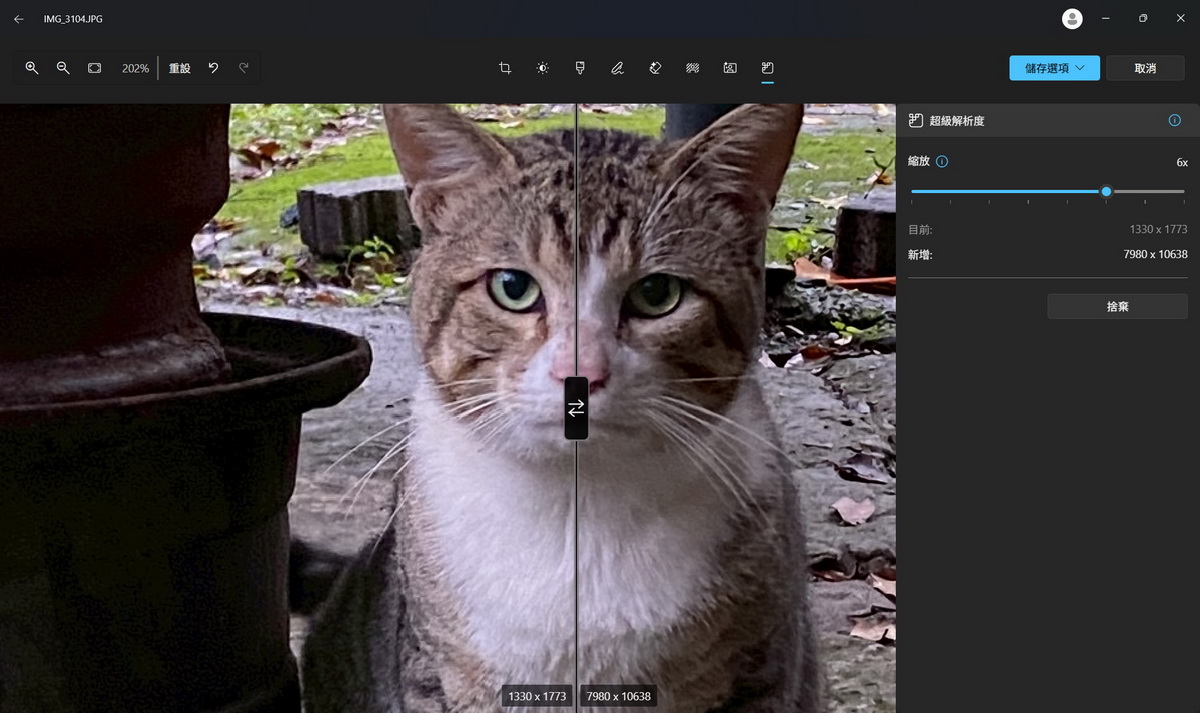The image size is (1200, 713).
Task: Undo the last edit
Action: [x=213, y=68]
